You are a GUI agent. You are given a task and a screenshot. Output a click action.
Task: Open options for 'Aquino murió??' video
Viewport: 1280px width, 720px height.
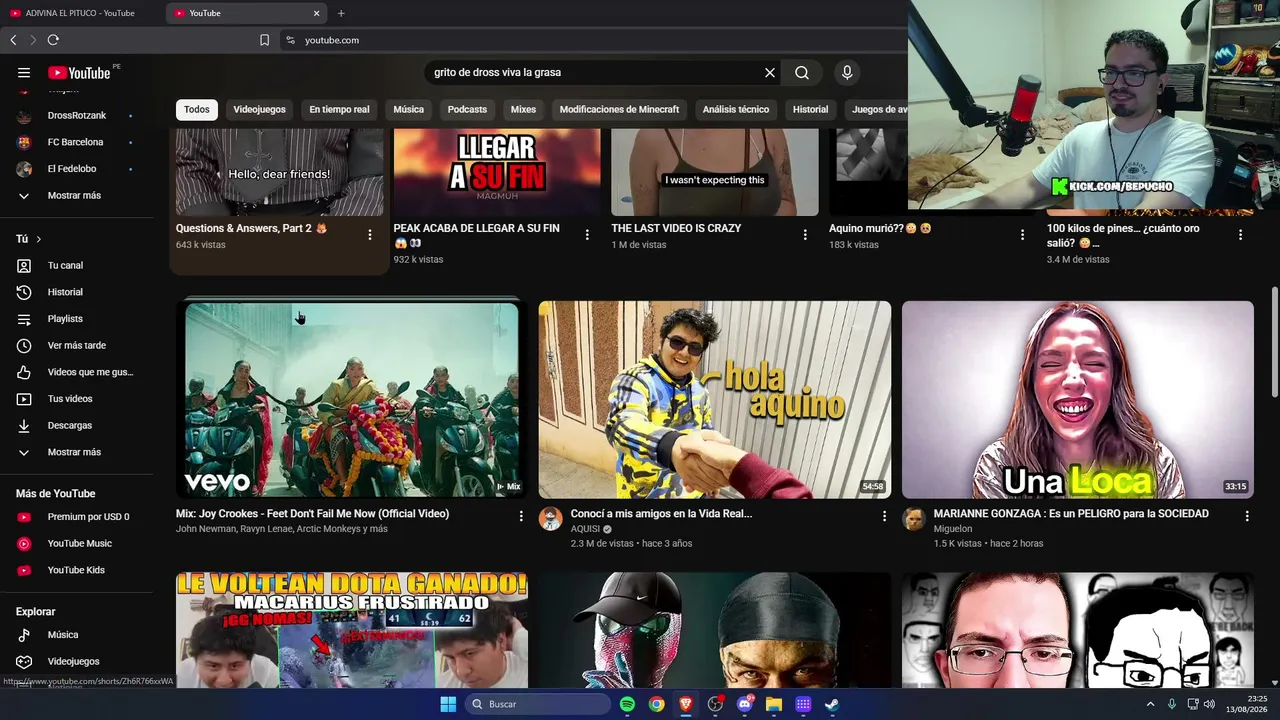click(x=1022, y=235)
